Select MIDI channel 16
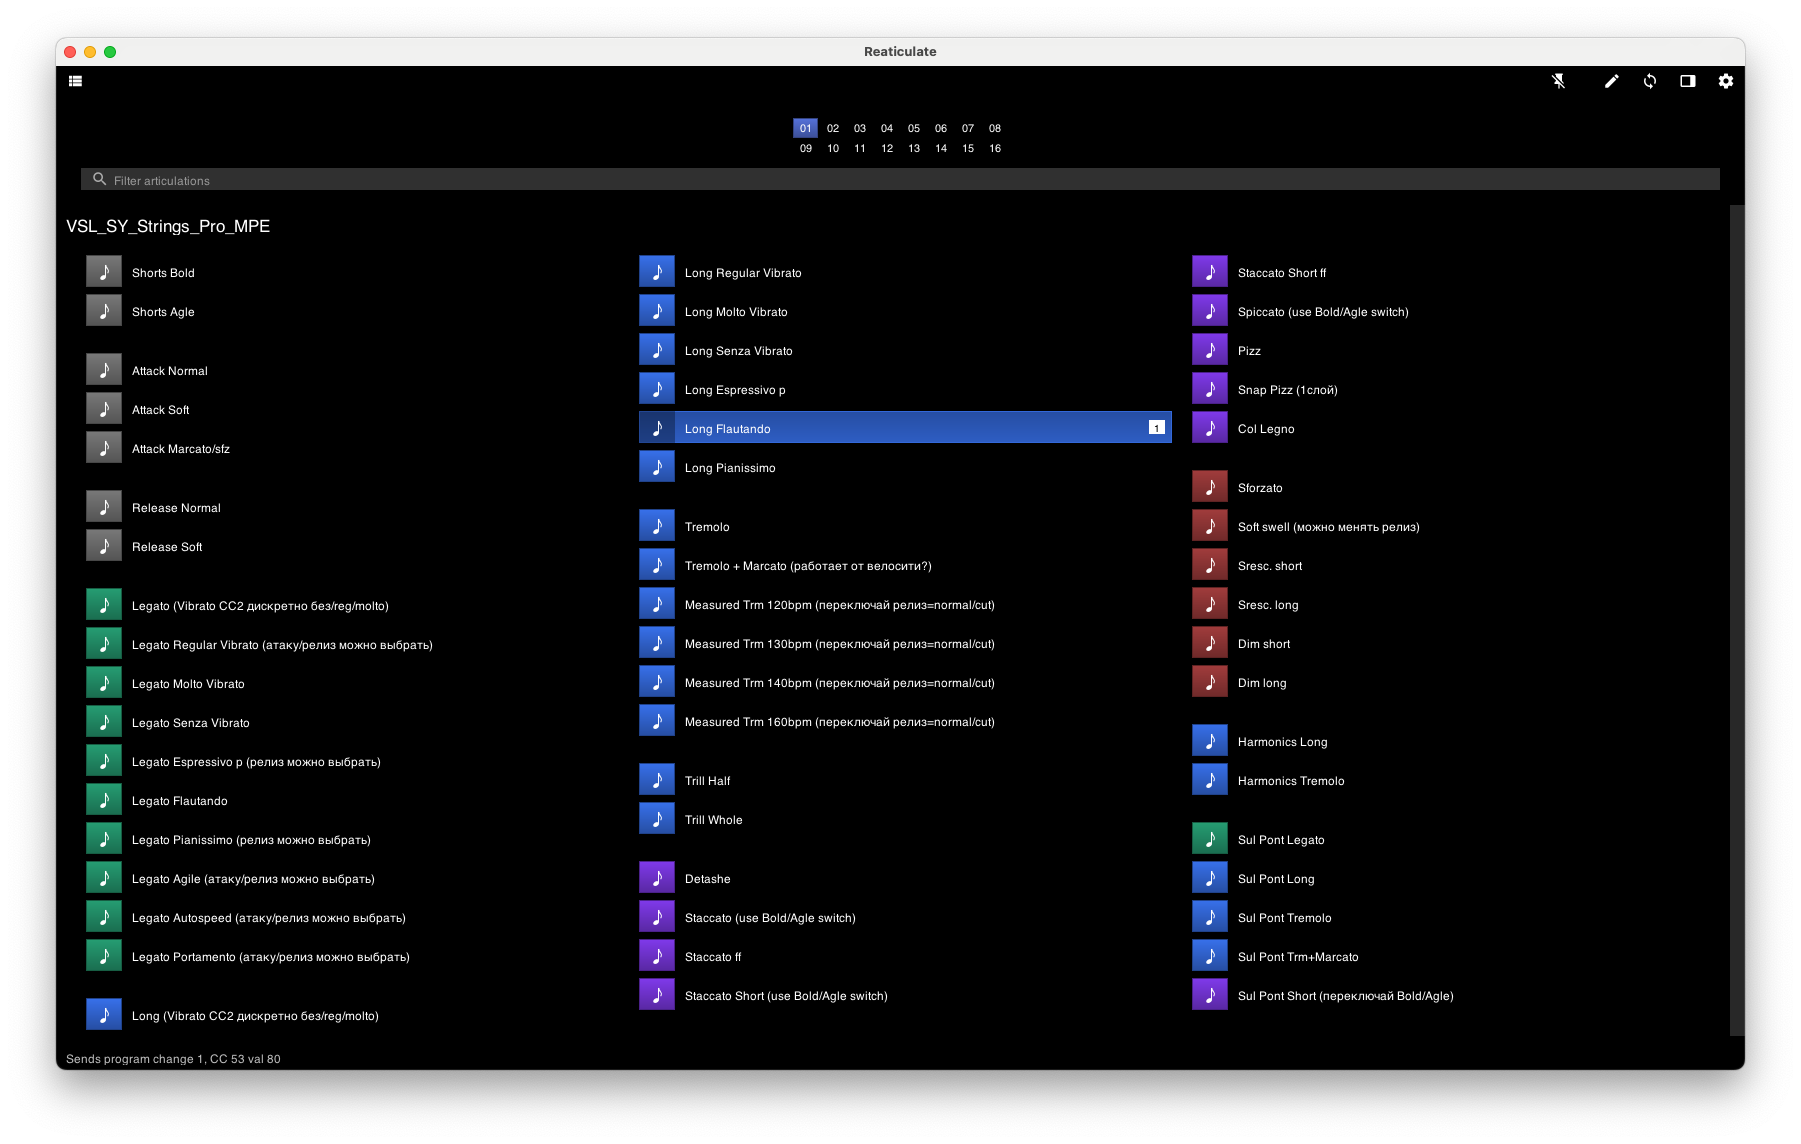The image size is (1801, 1144). tap(995, 148)
